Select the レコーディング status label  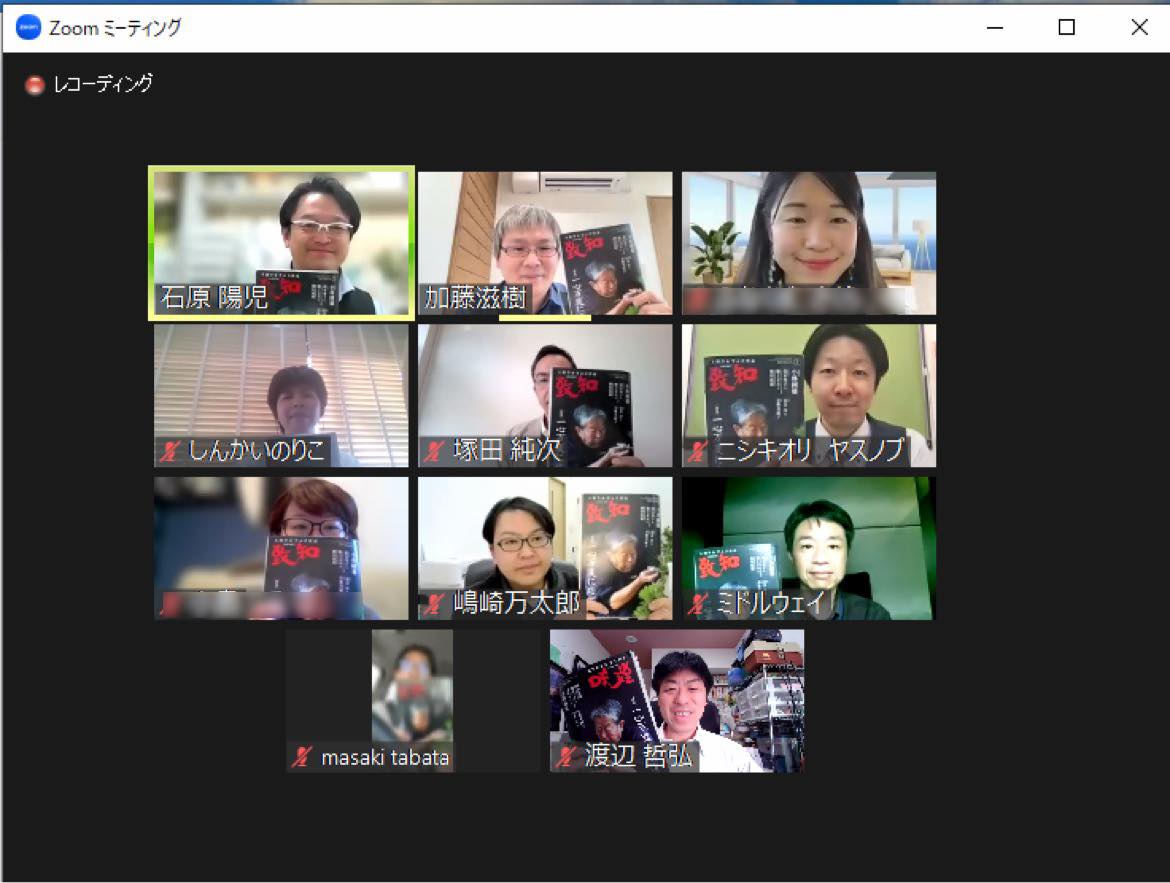(103, 84)
